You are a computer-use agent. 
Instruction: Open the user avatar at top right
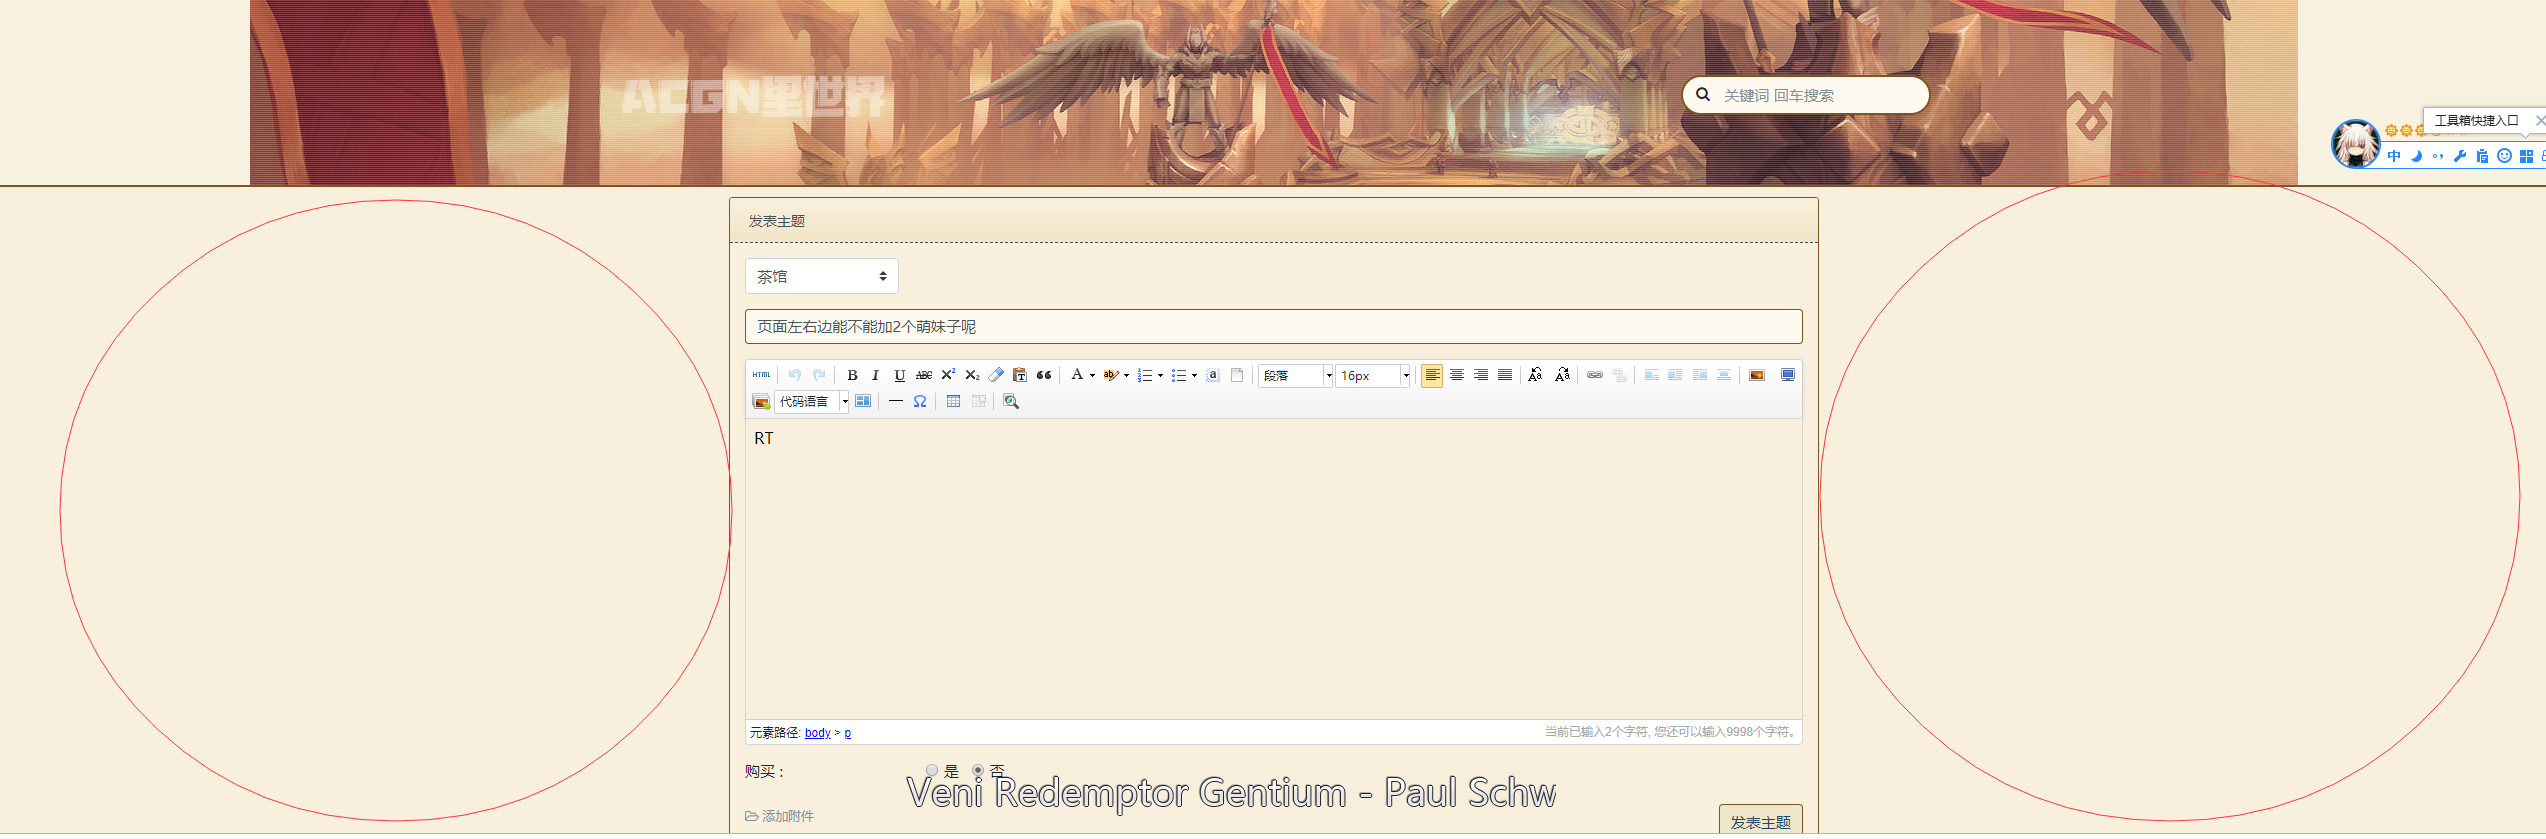pos(2356,144)
